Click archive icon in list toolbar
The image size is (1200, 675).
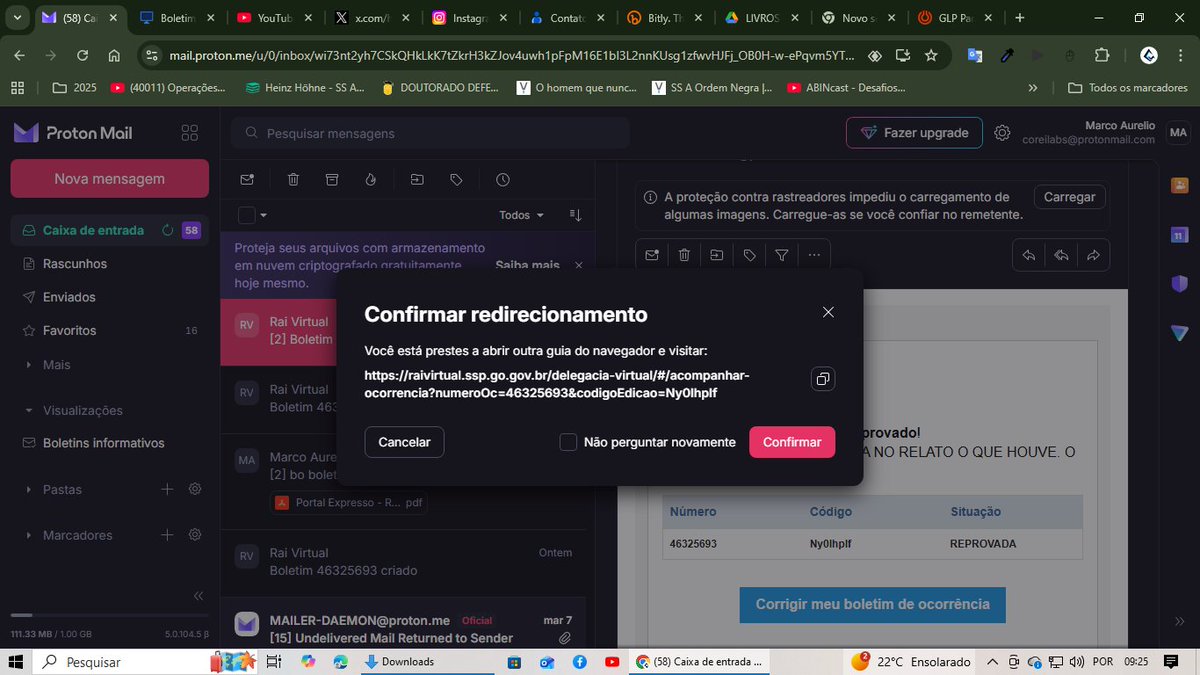332,180
